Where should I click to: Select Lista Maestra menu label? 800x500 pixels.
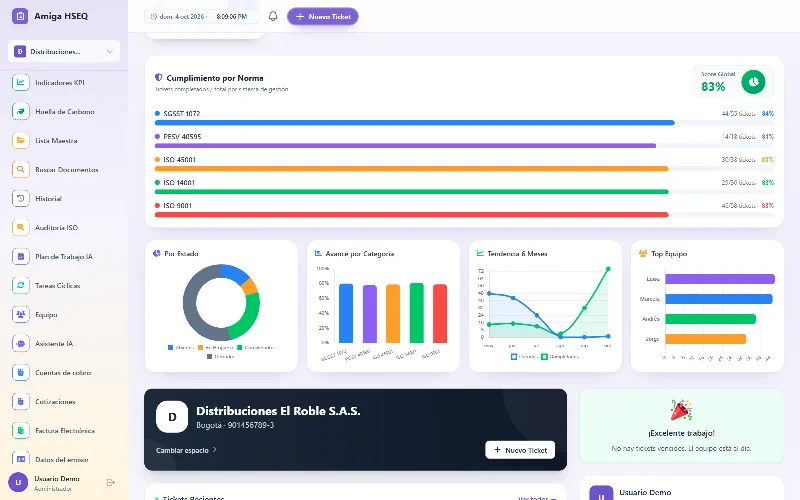point(56,140)
